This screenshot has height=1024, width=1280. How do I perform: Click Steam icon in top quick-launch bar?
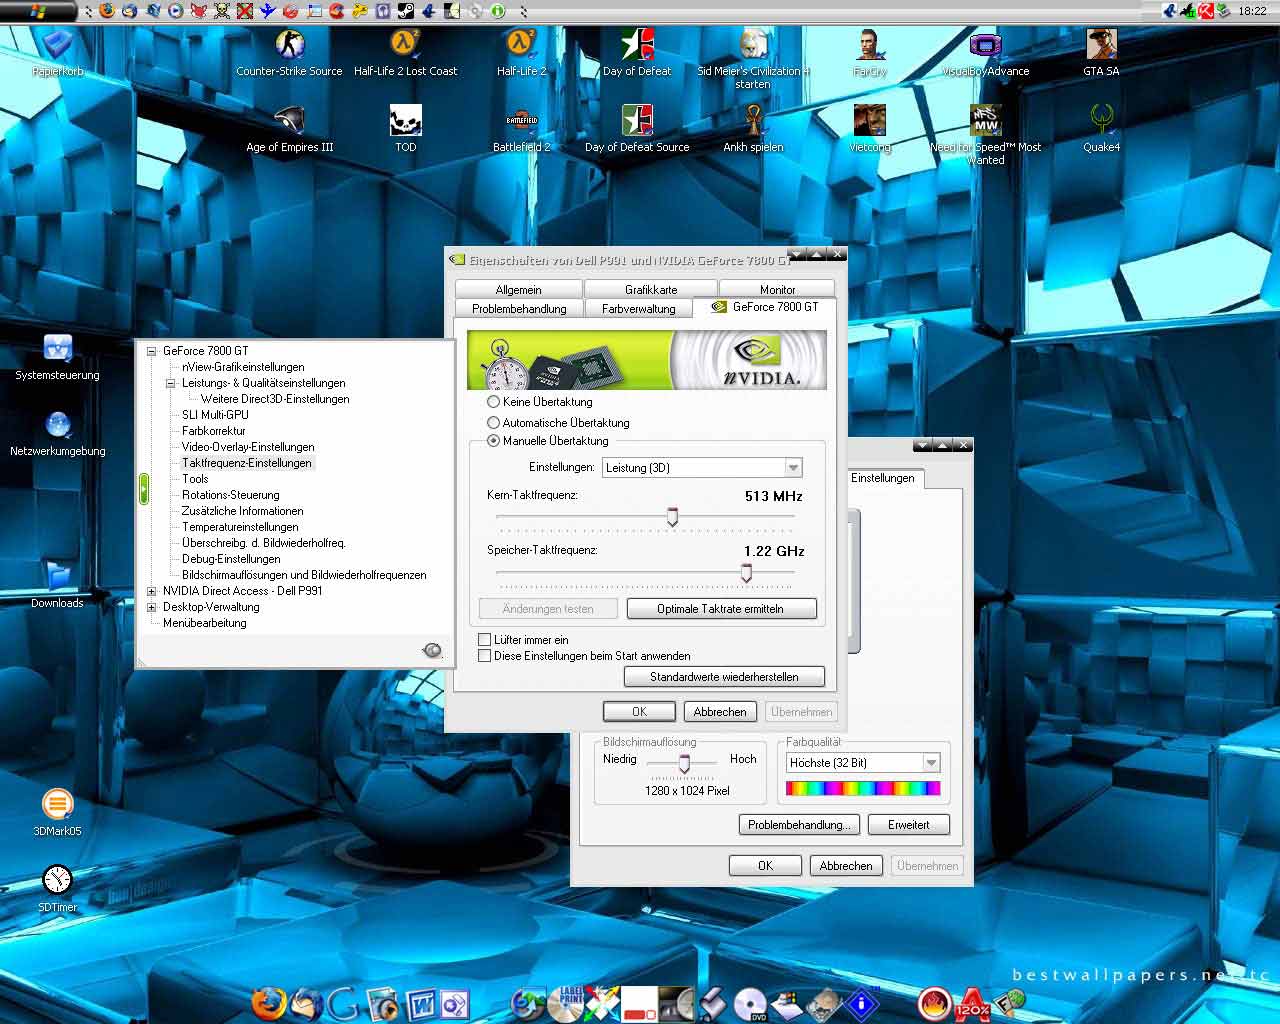(405, 12)
